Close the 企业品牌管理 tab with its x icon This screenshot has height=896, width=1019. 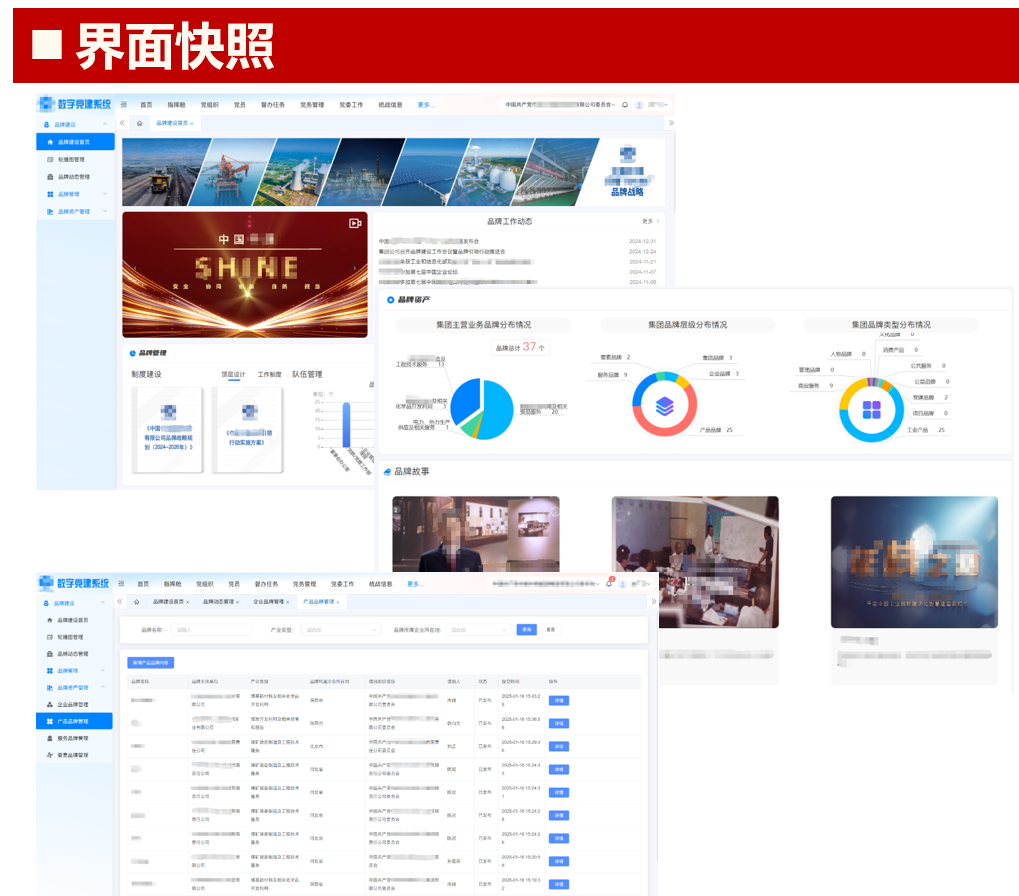(x=288, y=602)
